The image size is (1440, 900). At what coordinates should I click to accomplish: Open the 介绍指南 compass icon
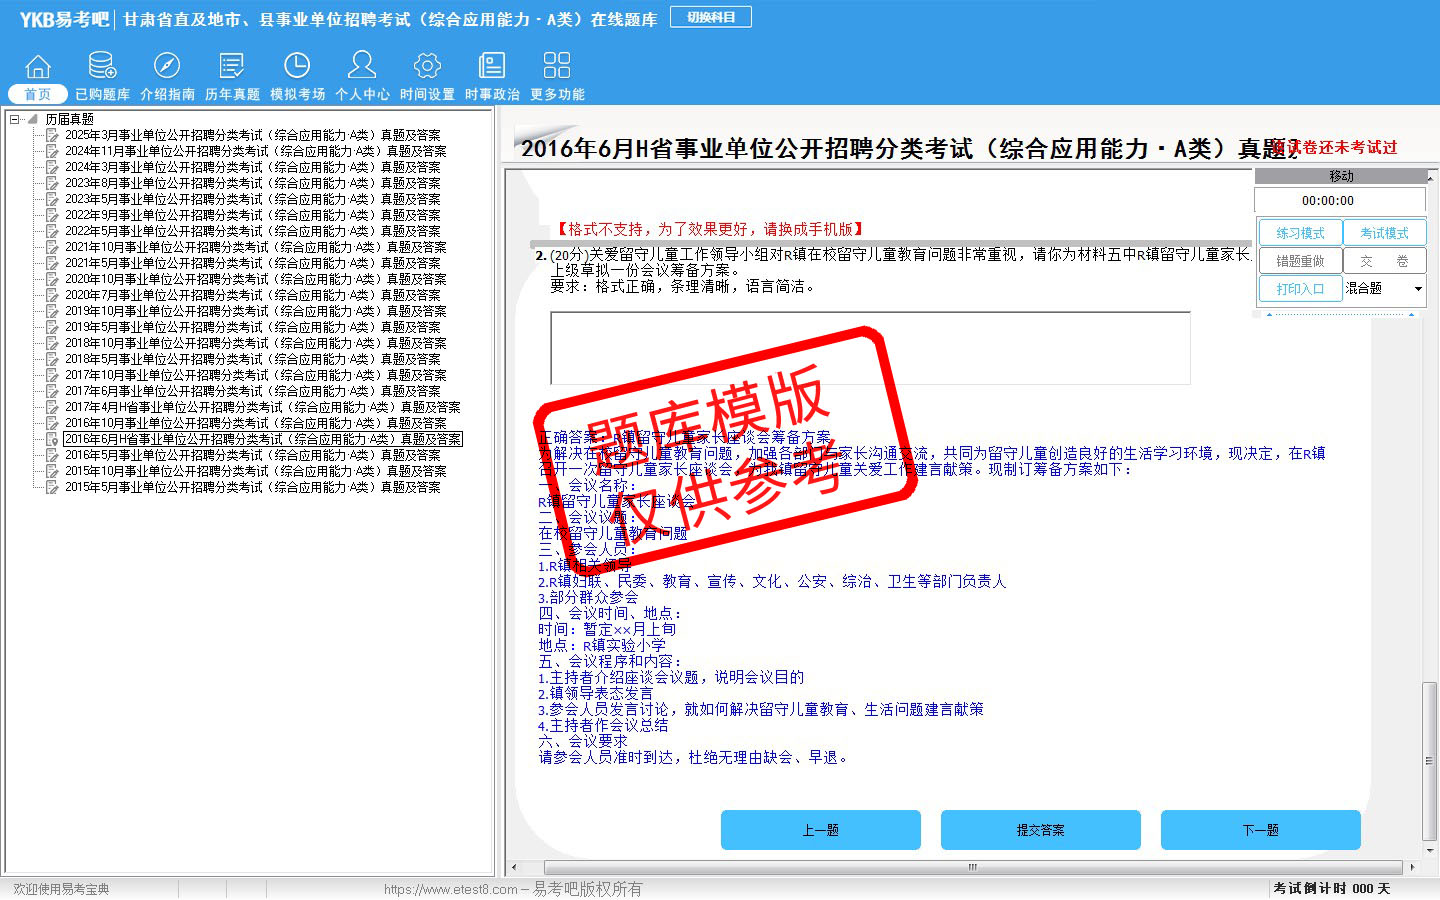[x=167, y=67]
